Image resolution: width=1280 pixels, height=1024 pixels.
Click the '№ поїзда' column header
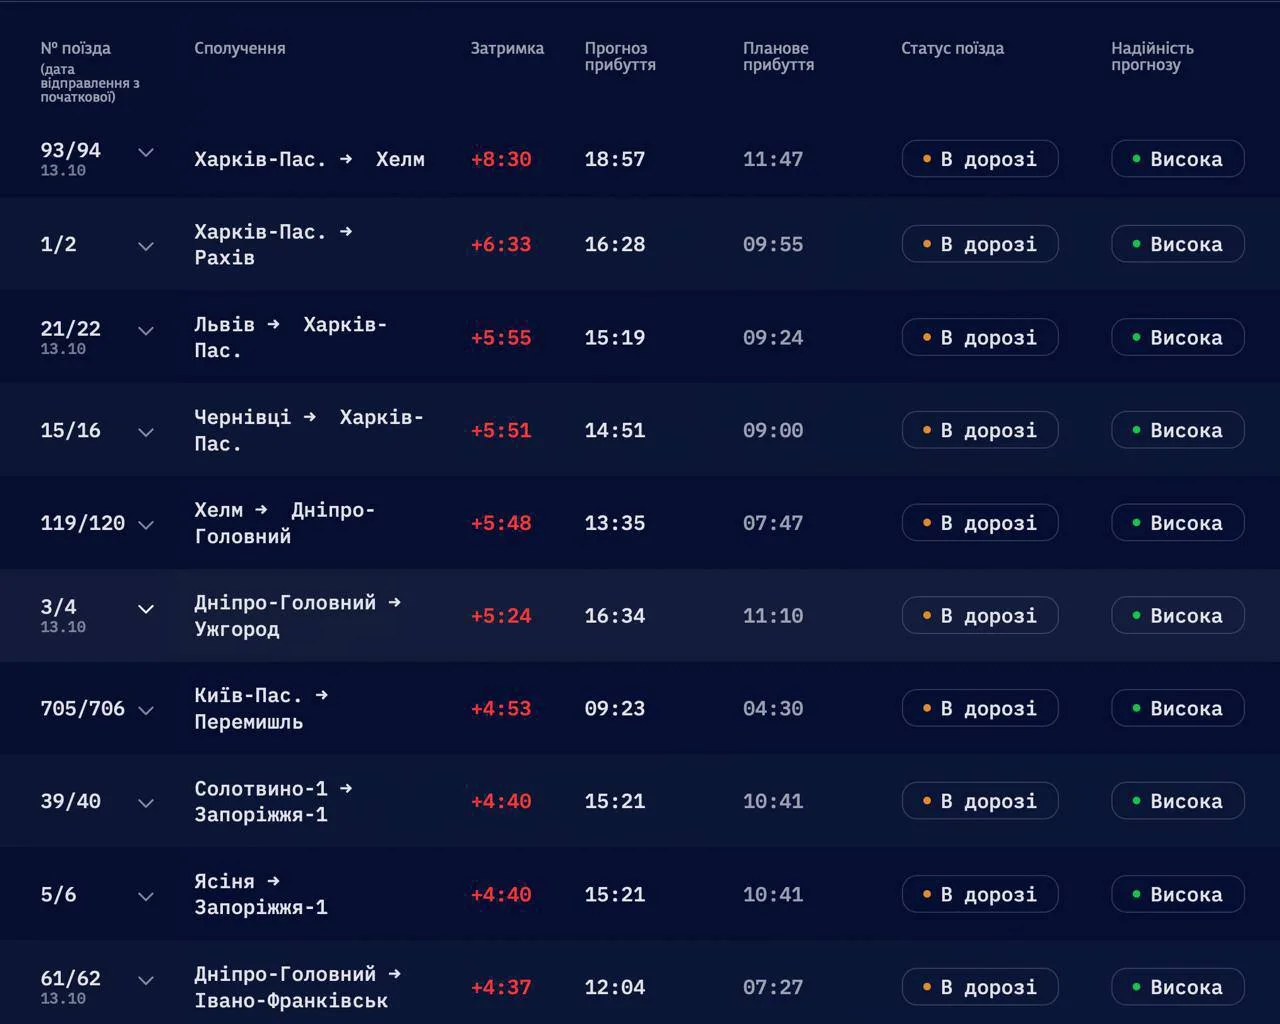pyautogui.click(x=76, y=48)
